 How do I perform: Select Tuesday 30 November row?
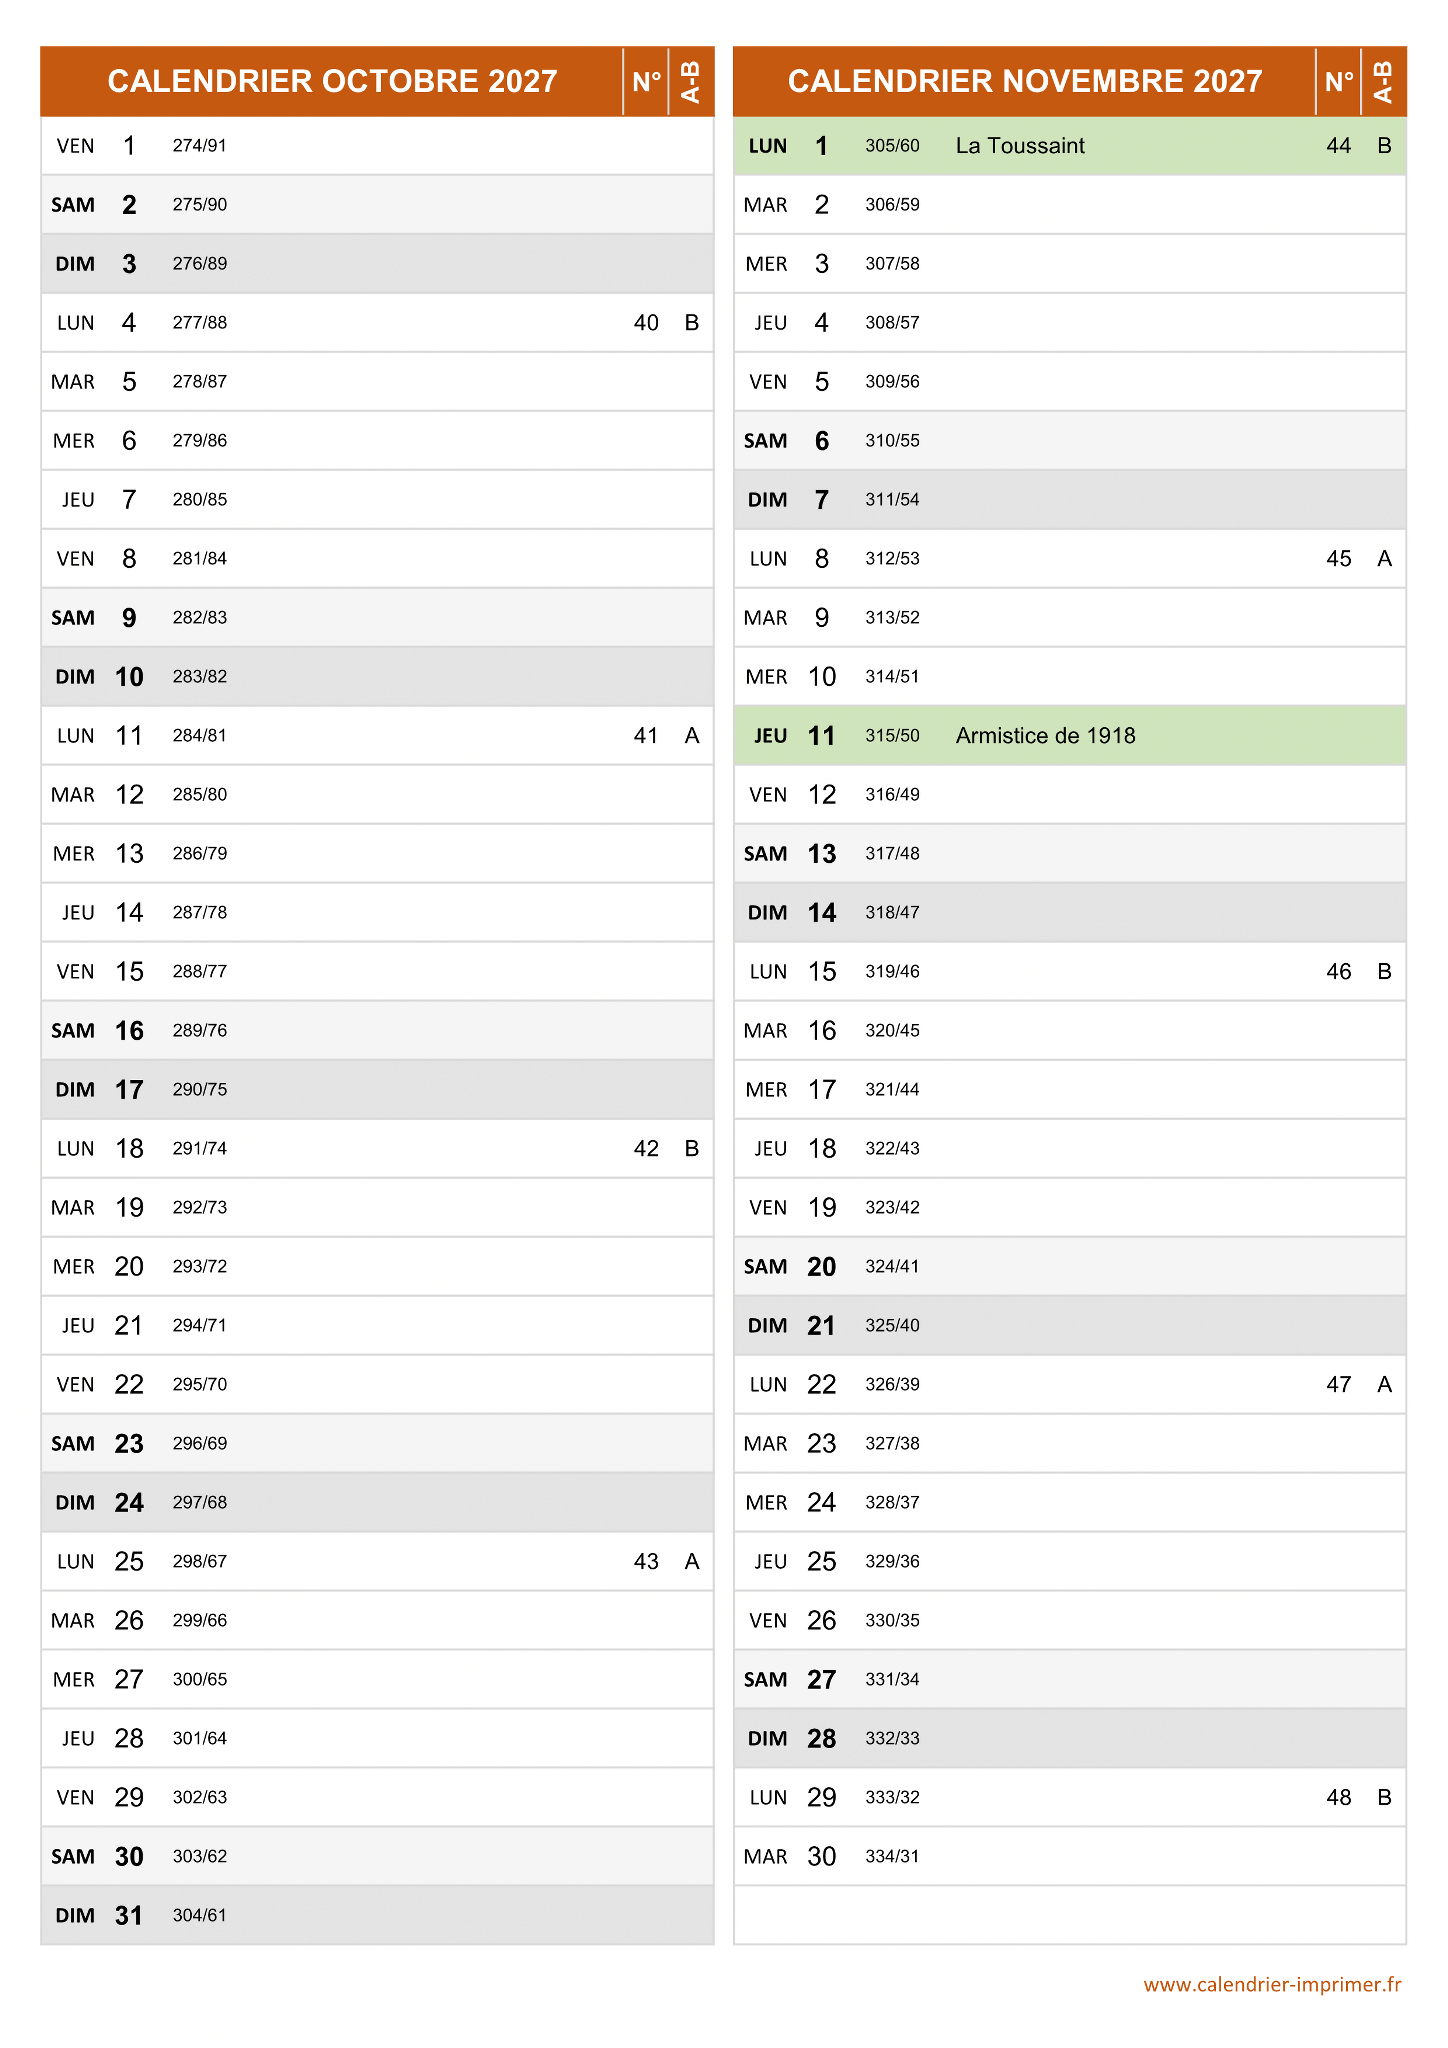[1069, 1857]
